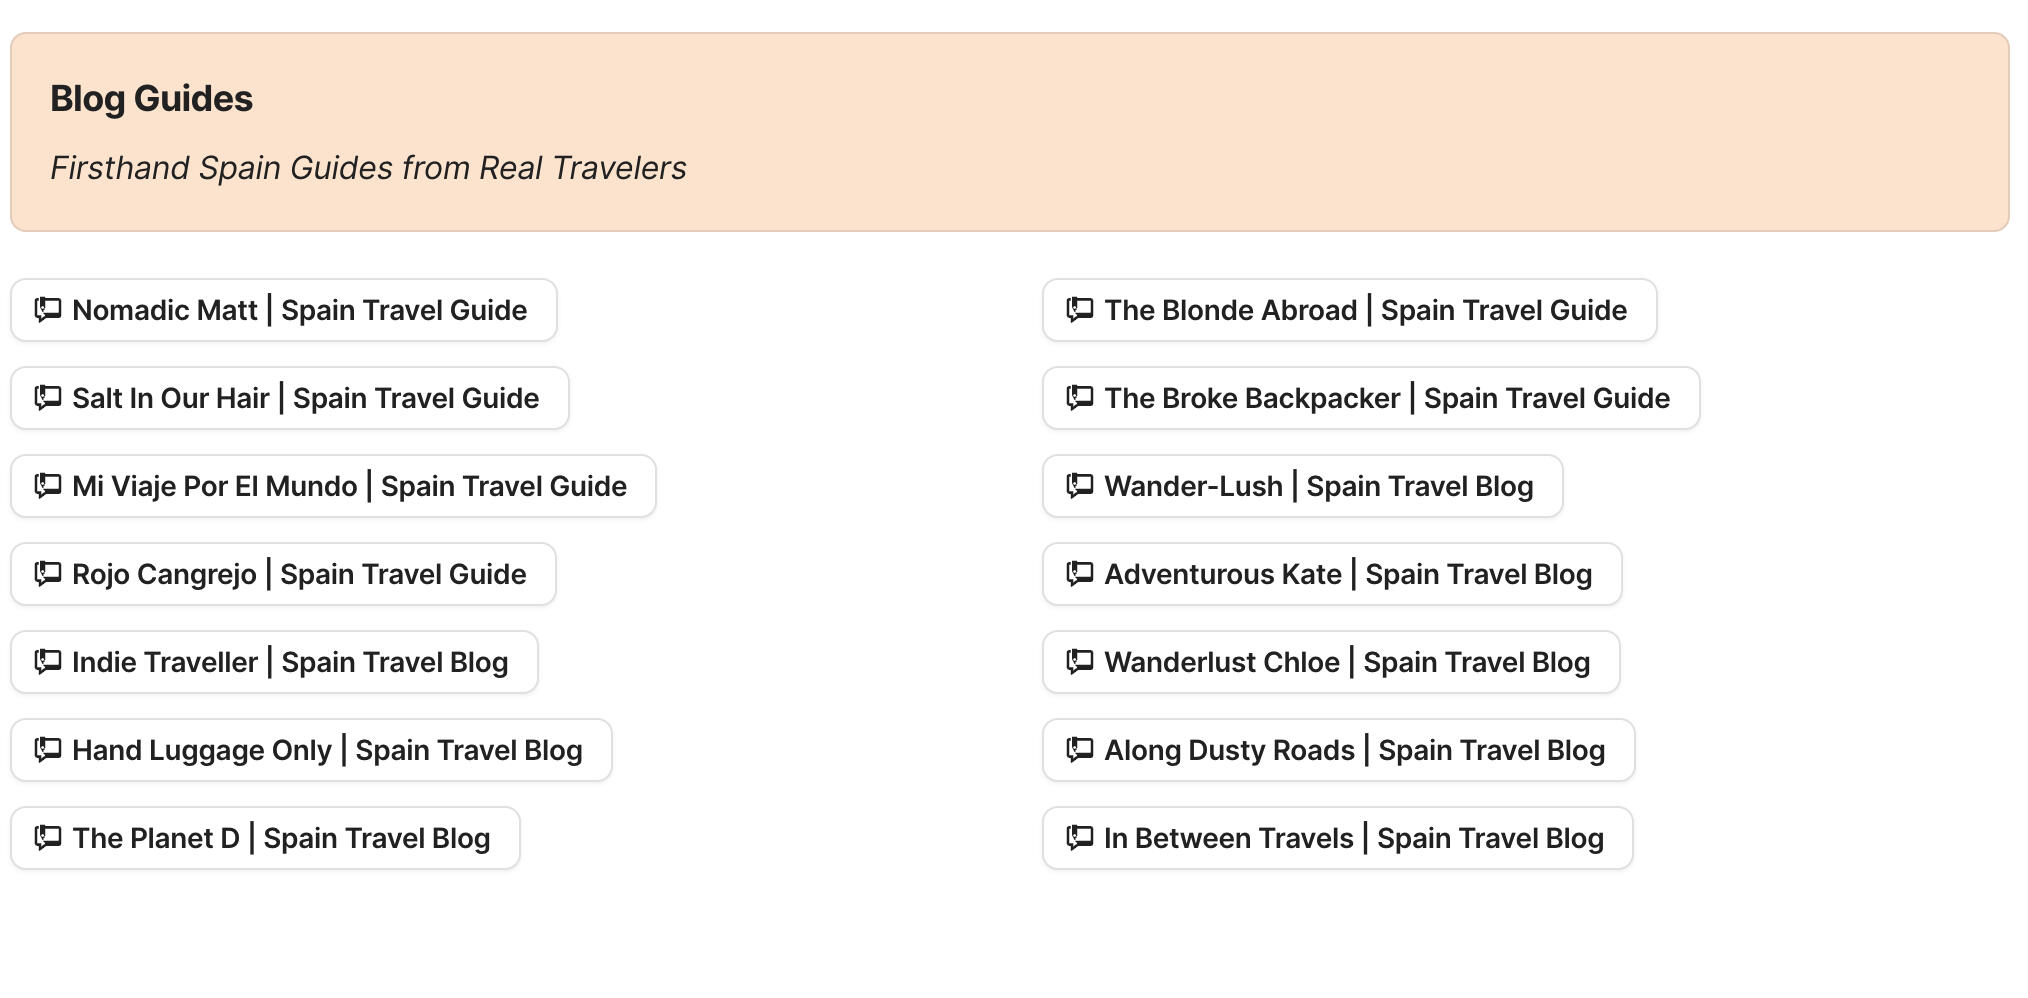Click the comment icon beside Wander-Lush

point(1080,487)
